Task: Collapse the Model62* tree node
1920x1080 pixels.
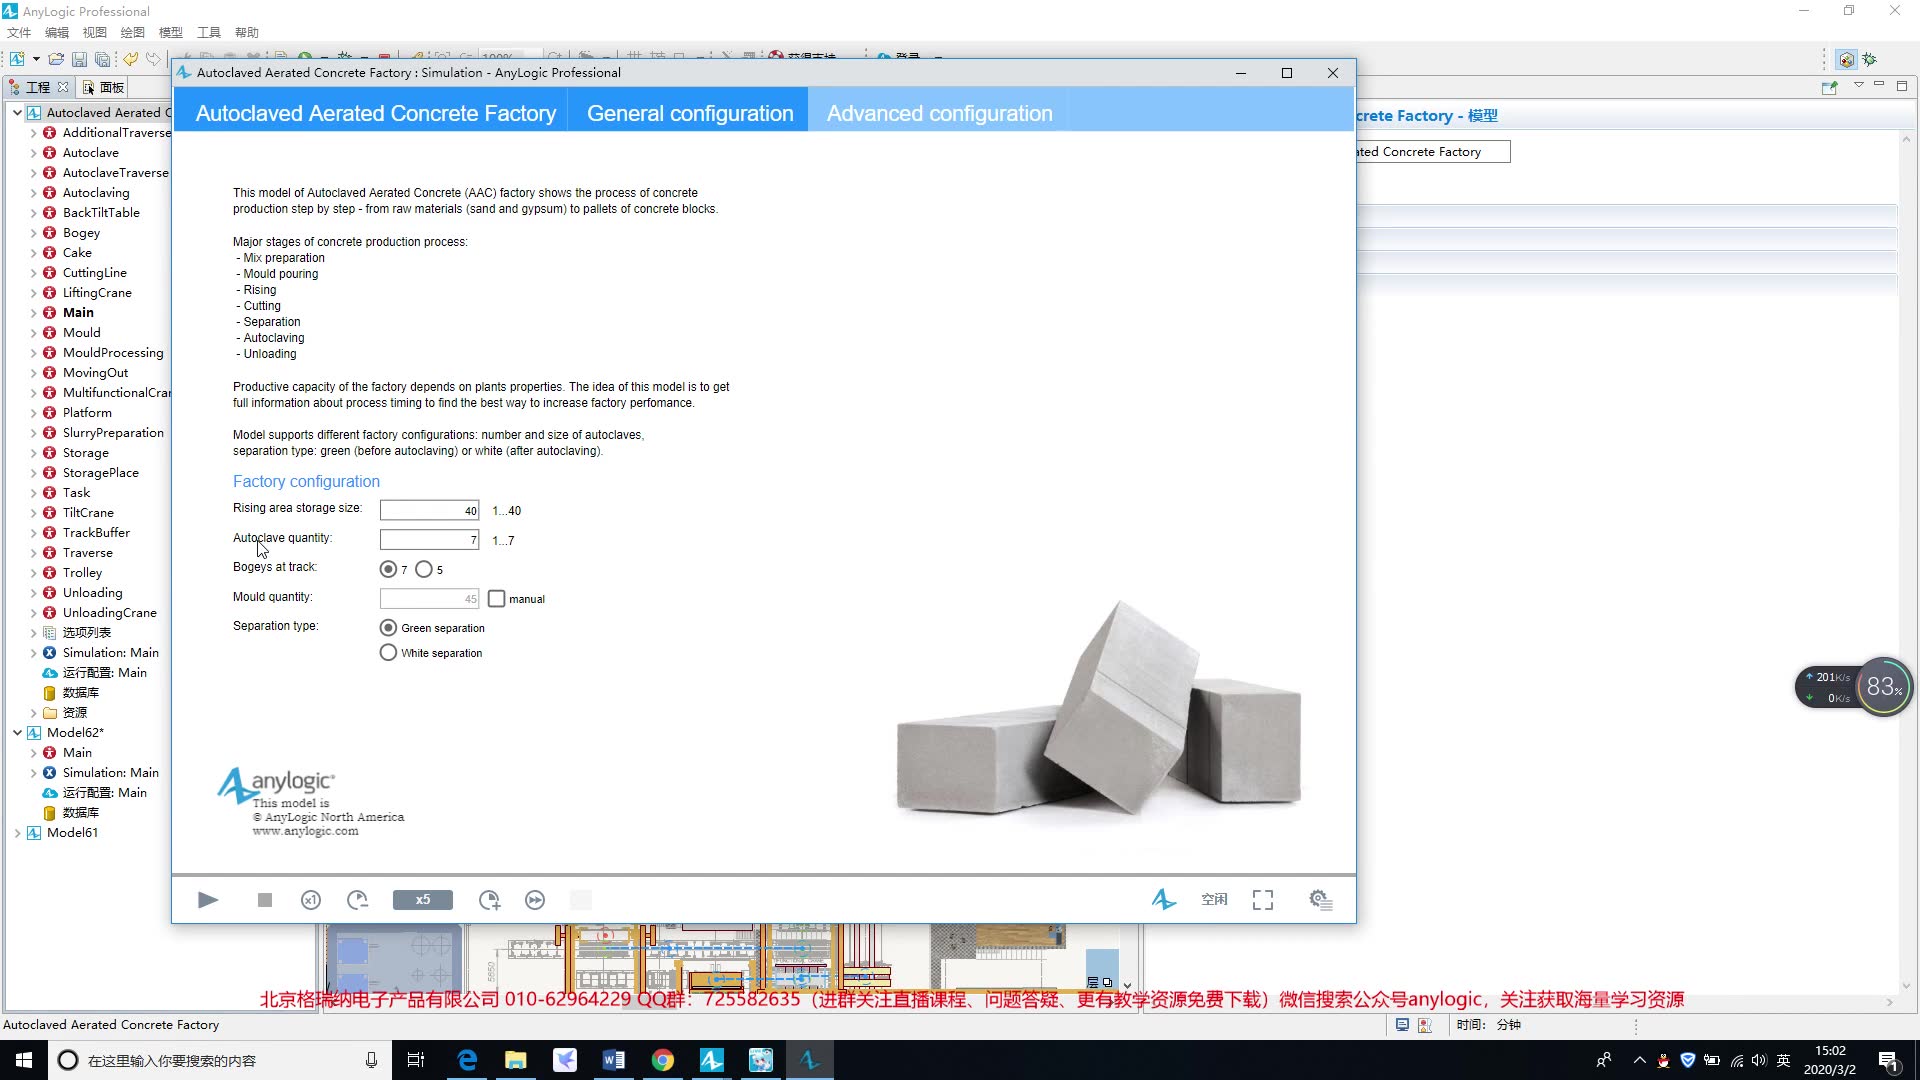Action: (x=17, y=733)
